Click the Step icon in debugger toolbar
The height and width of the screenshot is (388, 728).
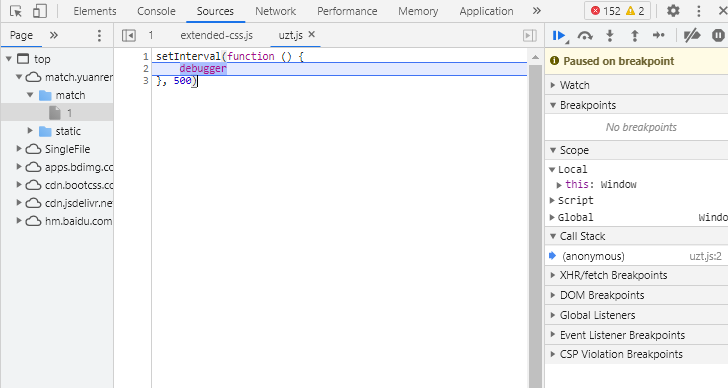[x=658, y=35]
